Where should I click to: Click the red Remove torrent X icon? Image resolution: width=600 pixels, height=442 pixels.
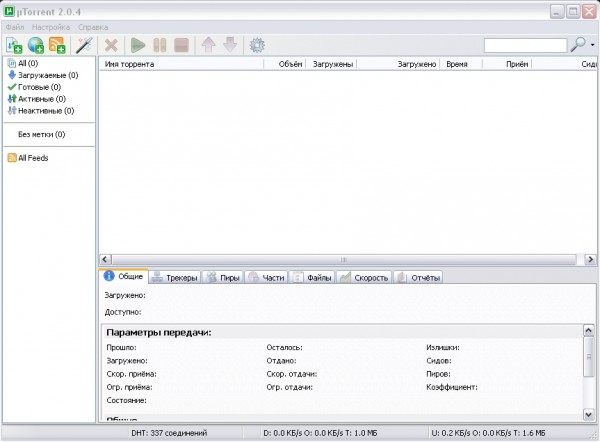pyautogui.click(x=111, y=46)
